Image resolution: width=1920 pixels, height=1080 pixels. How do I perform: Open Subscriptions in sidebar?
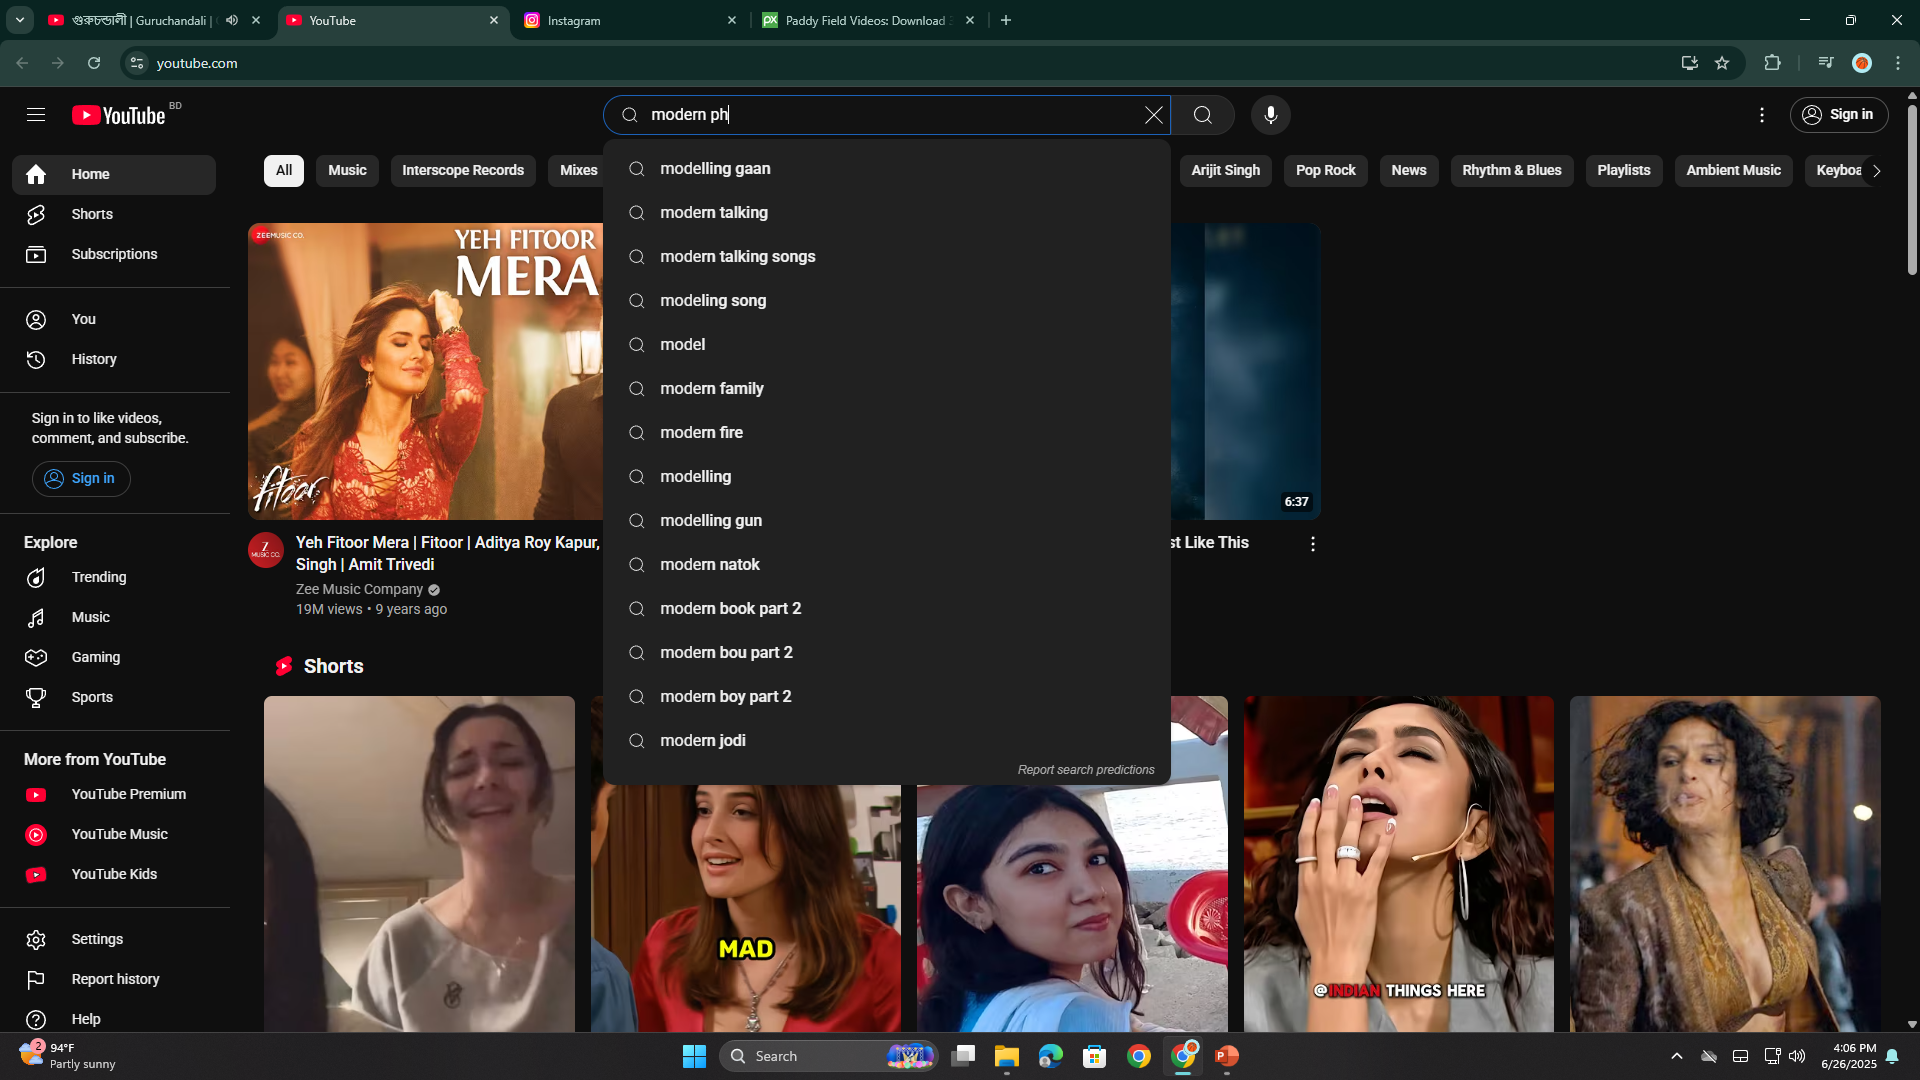(114, 254)
